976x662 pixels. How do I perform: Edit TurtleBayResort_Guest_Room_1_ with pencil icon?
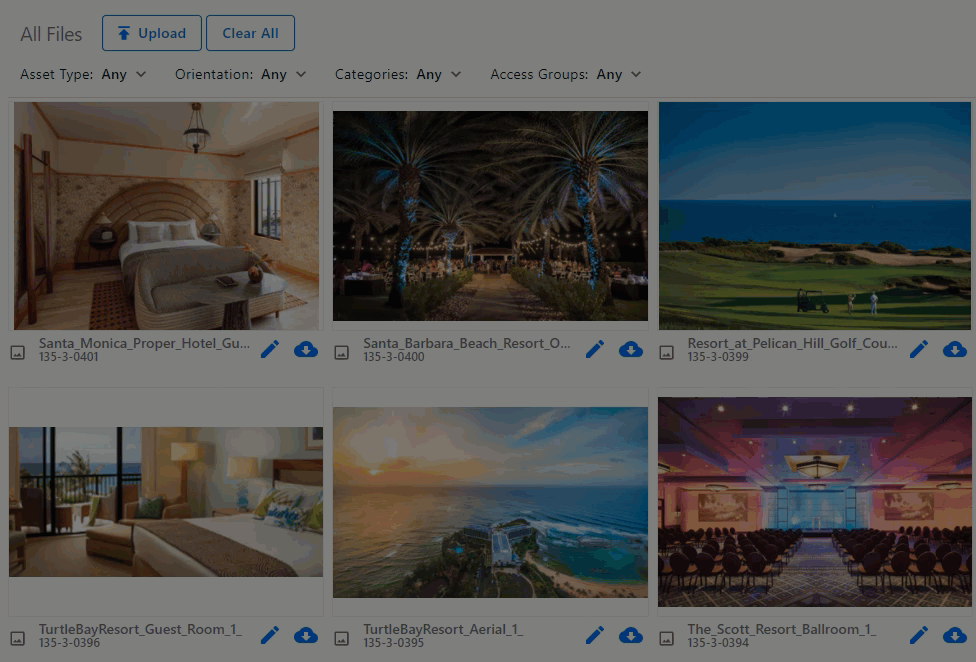[270, 635]
